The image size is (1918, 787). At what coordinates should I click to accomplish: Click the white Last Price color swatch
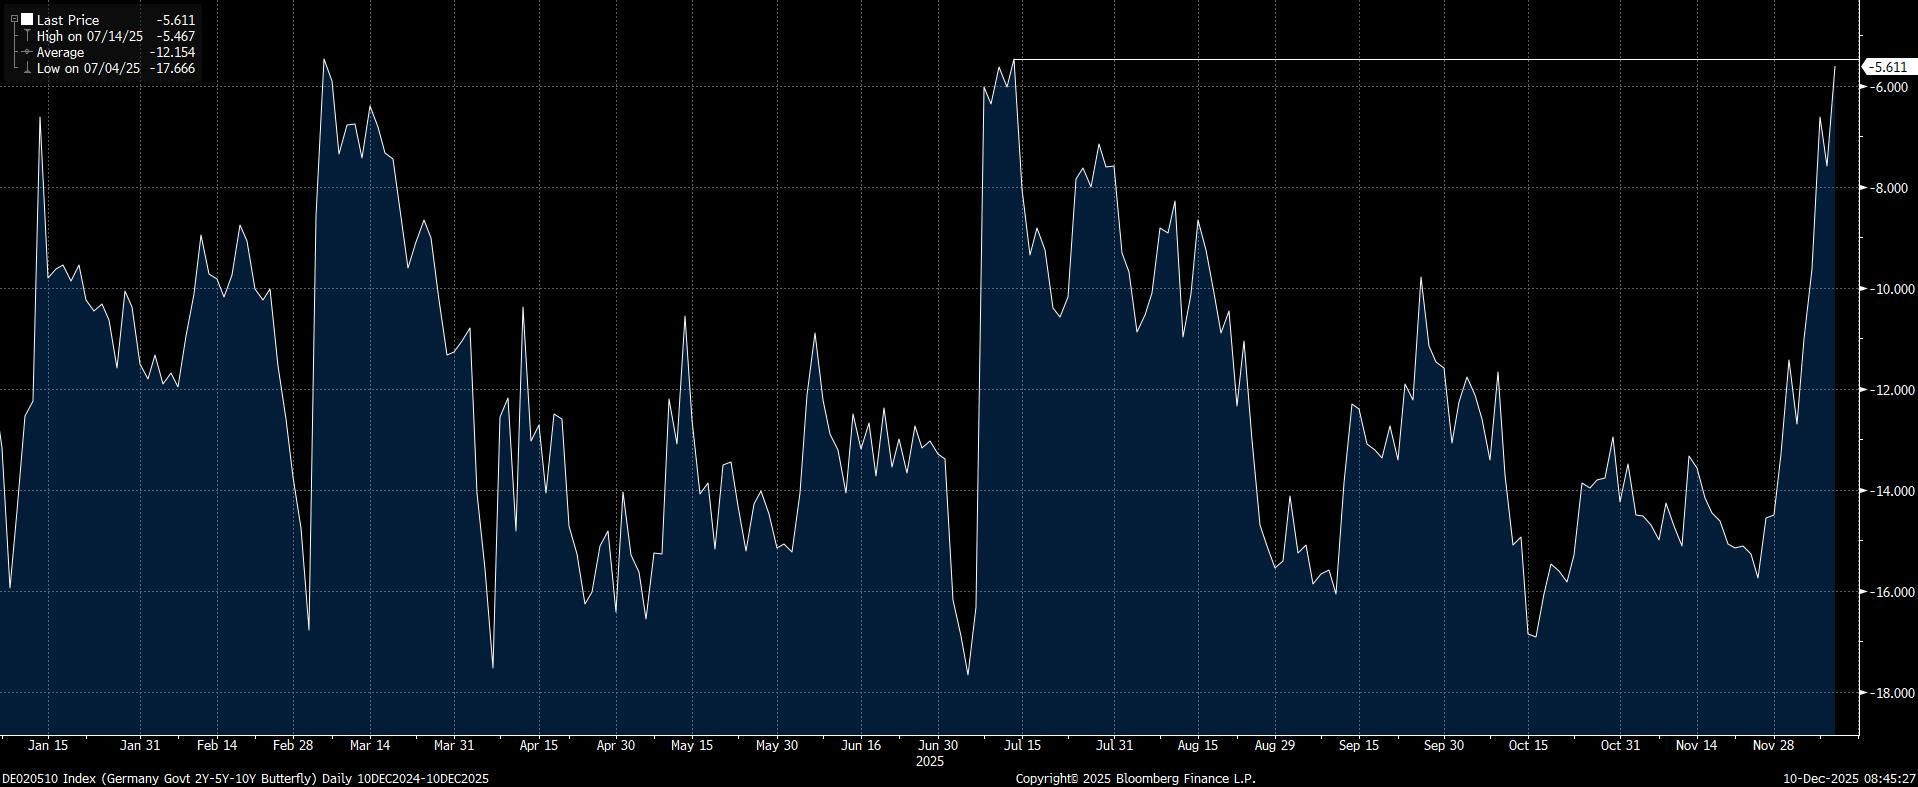pyautogui.click(x=27, y=19)
